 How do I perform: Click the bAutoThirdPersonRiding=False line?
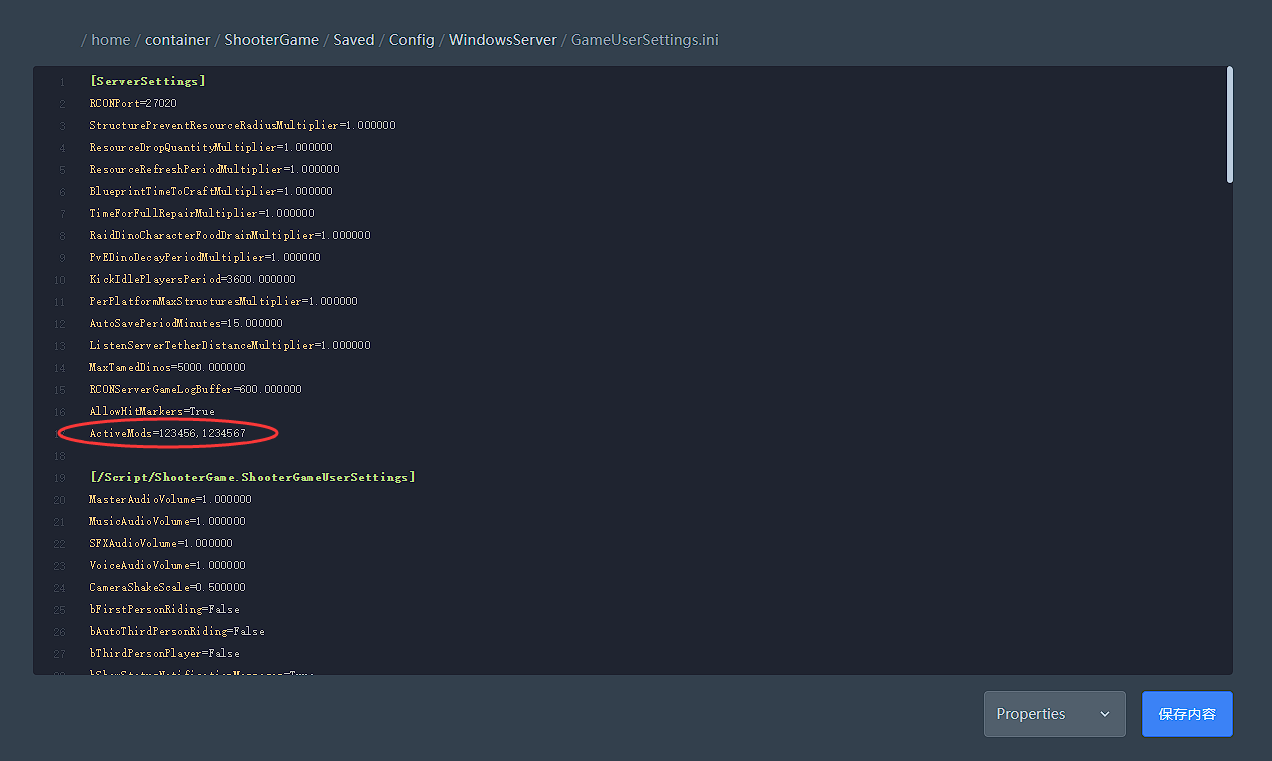click(177, 631)
